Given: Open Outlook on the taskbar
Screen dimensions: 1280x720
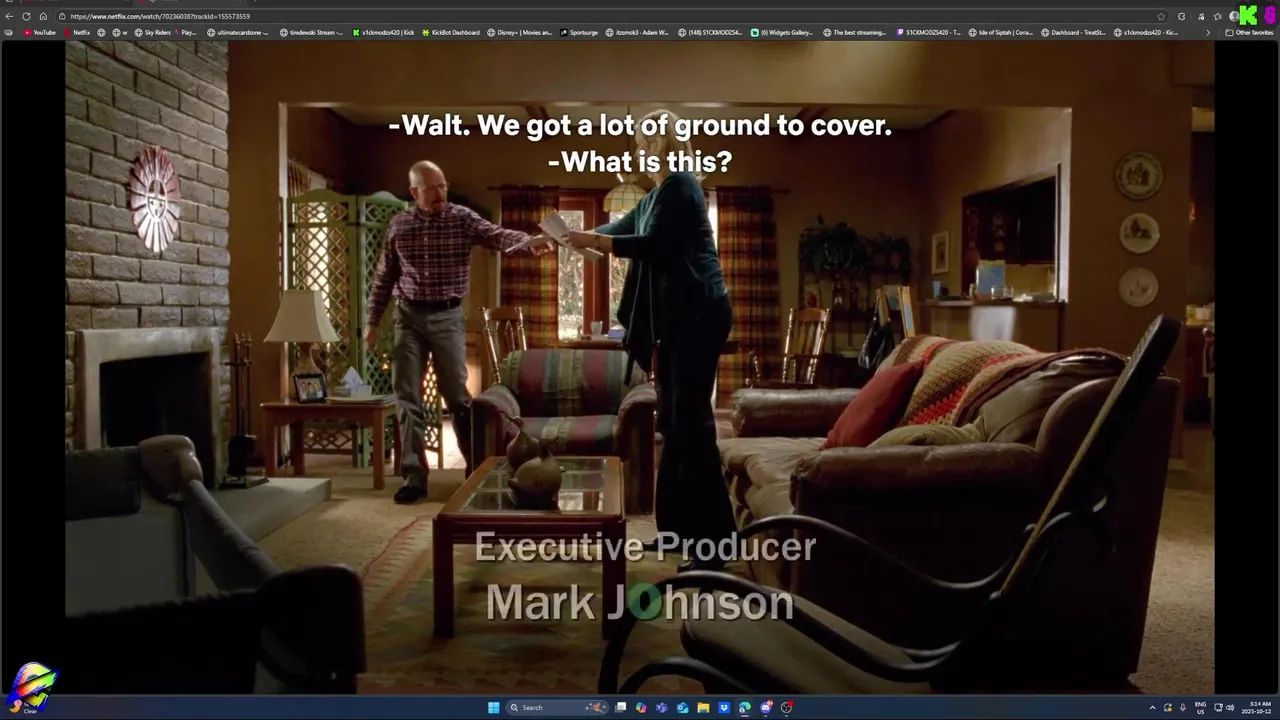Looking at the screenshot, I should (682, 707).
